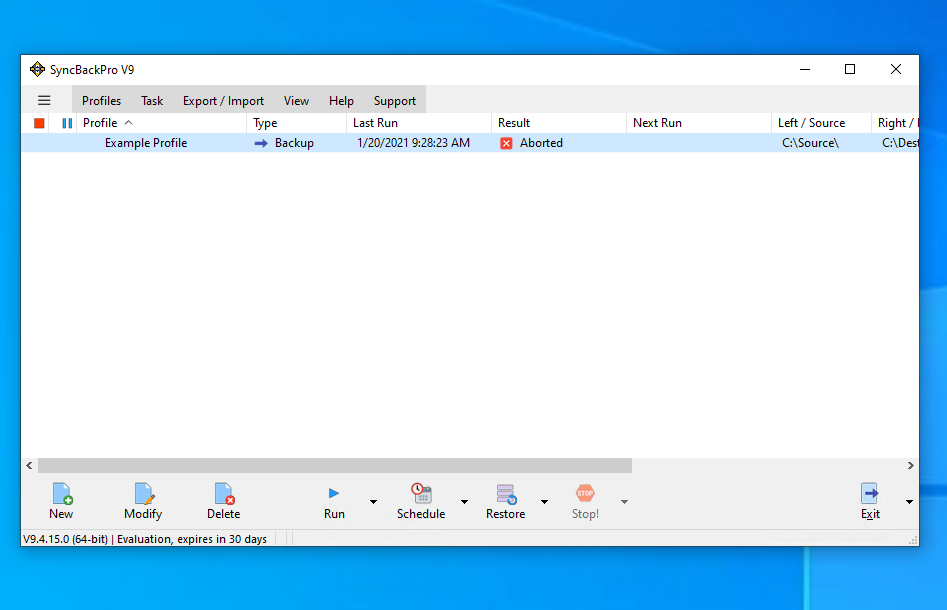947x610 pixels.
Task: Toggle sort arrow on Profile column
Action: point(129,123)
